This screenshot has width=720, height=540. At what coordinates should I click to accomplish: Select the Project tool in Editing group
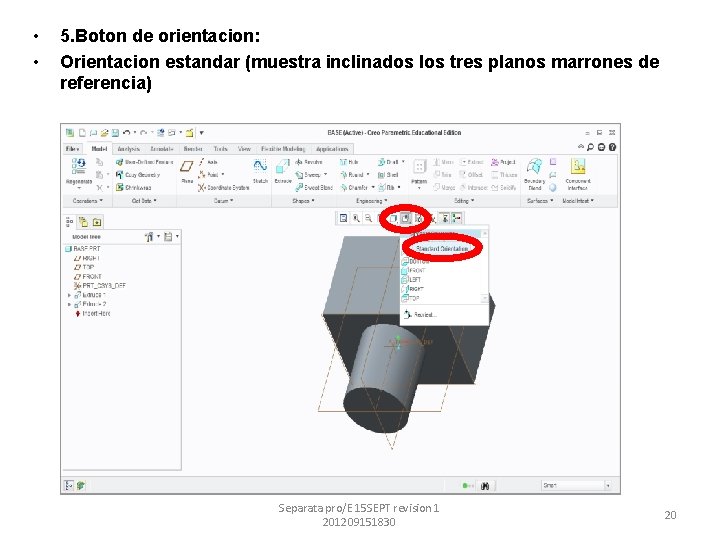point(504,162)
